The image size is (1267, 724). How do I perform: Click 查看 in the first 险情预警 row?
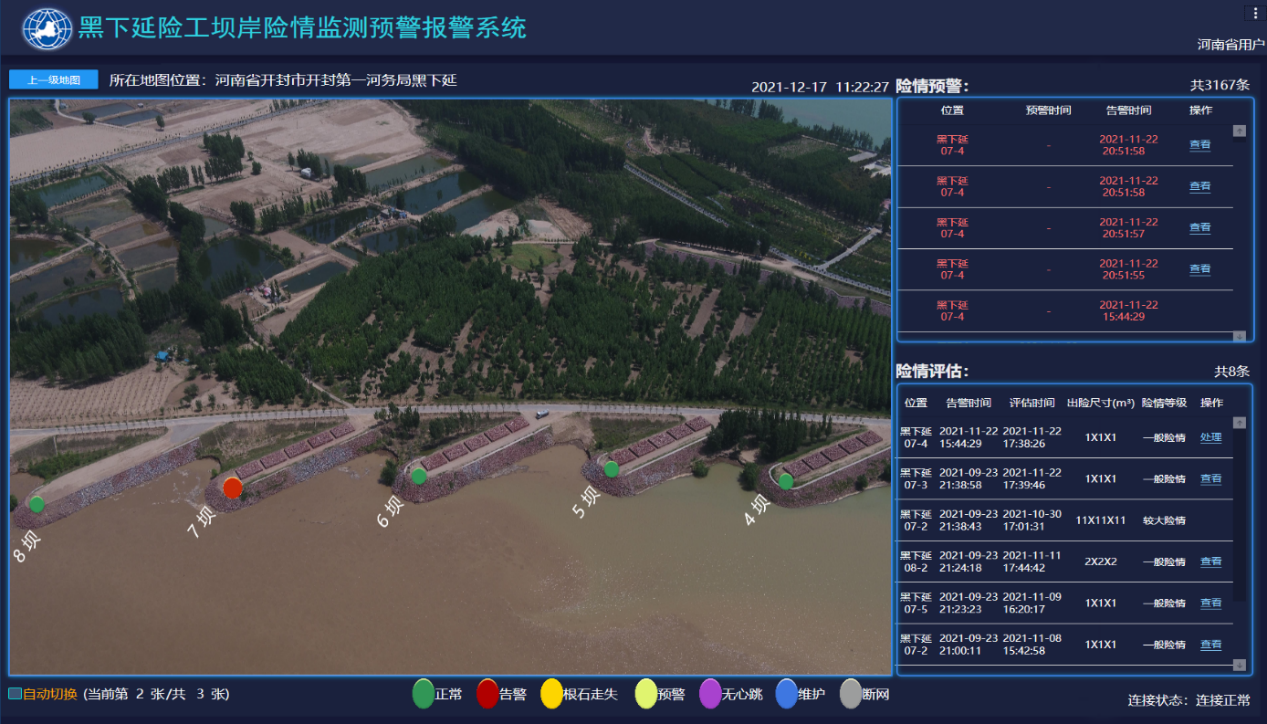(x=1199, y=145)
